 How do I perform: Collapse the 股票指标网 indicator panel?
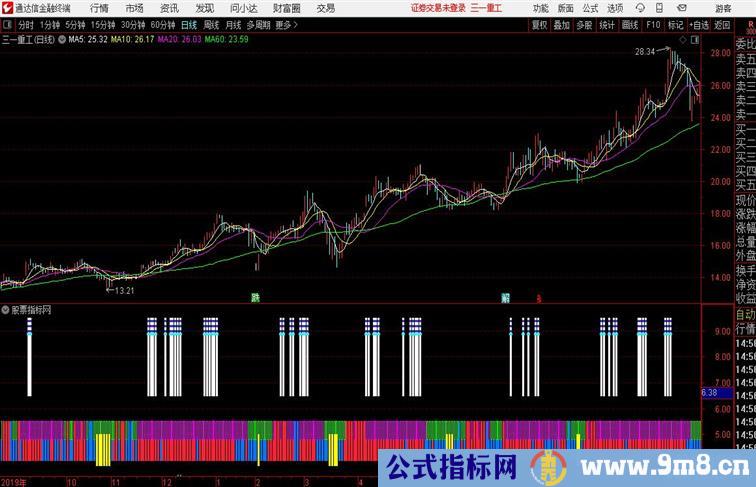click(x=6, y=311)
